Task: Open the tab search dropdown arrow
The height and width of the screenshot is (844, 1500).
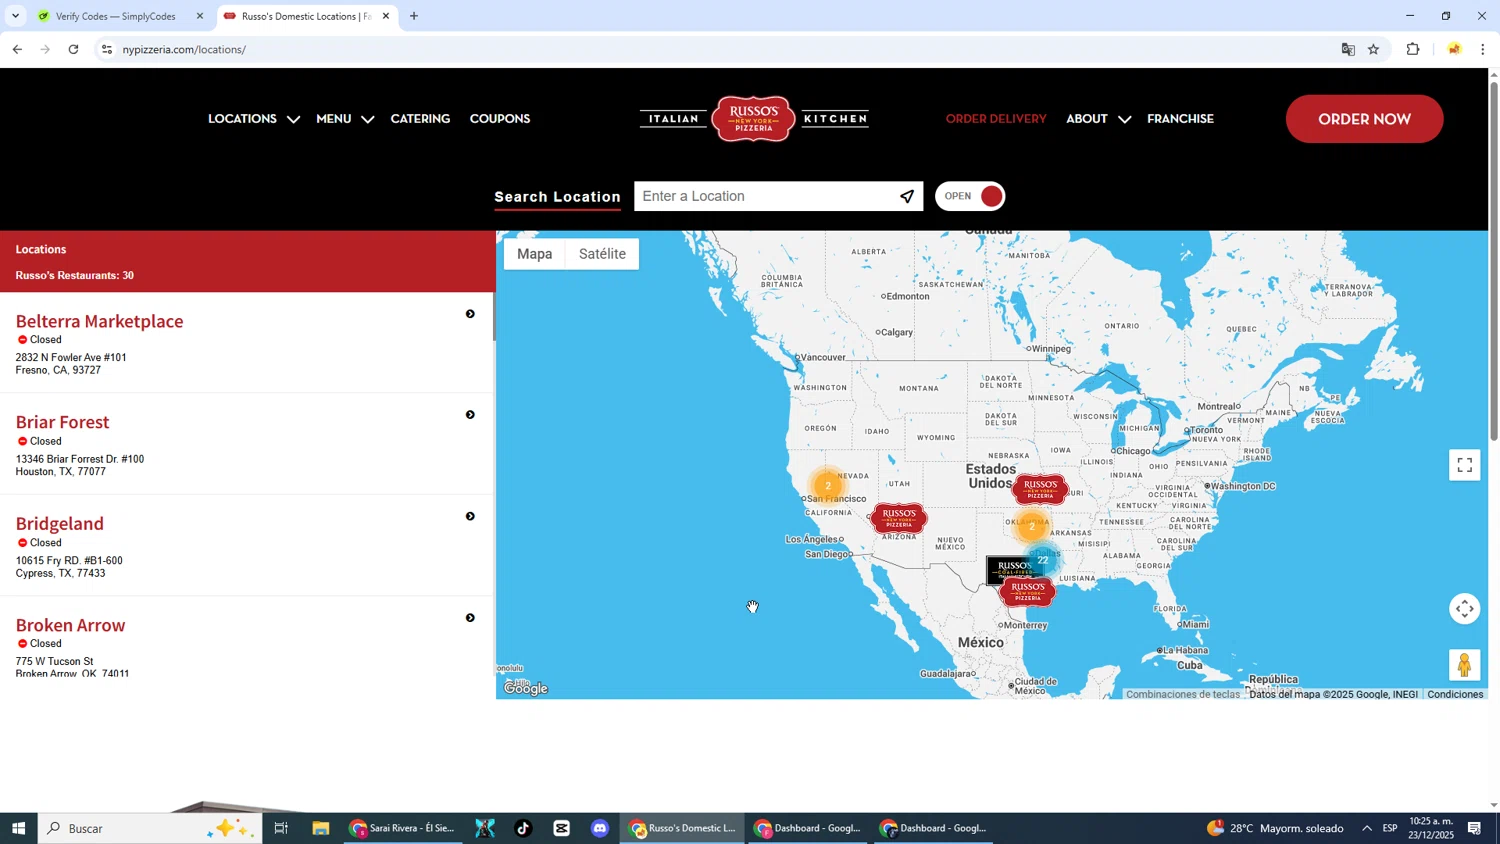Action: (15, 16)
